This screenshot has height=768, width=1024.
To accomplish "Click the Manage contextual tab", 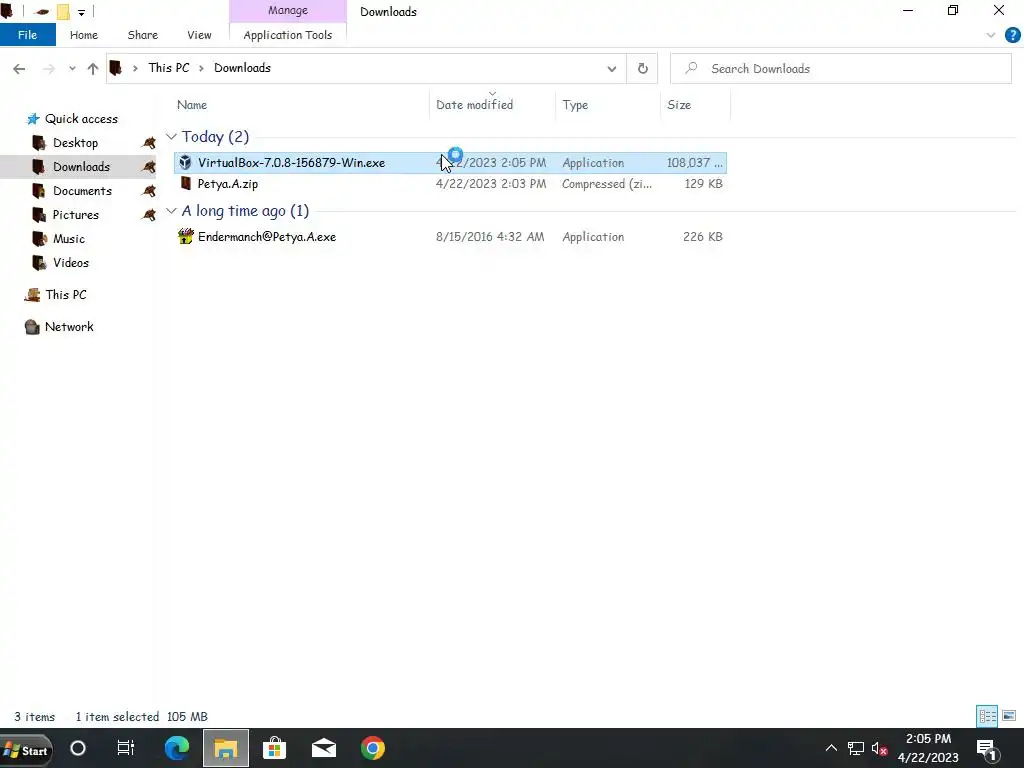I will 287,10.
